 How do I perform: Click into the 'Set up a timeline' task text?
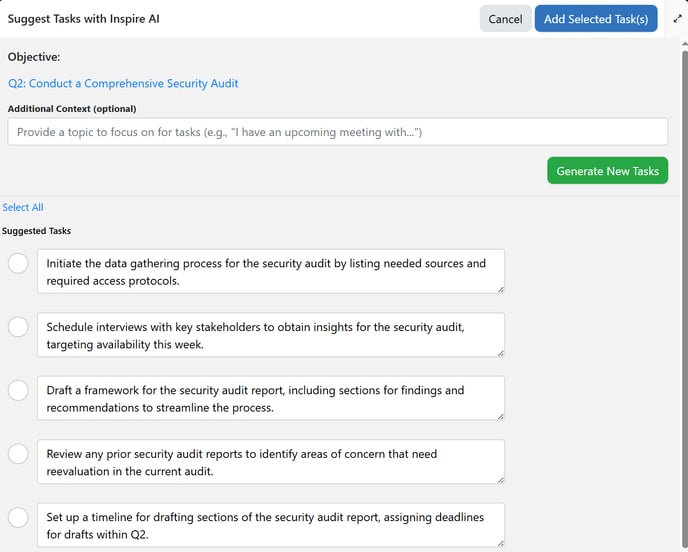tap(266, 525)
